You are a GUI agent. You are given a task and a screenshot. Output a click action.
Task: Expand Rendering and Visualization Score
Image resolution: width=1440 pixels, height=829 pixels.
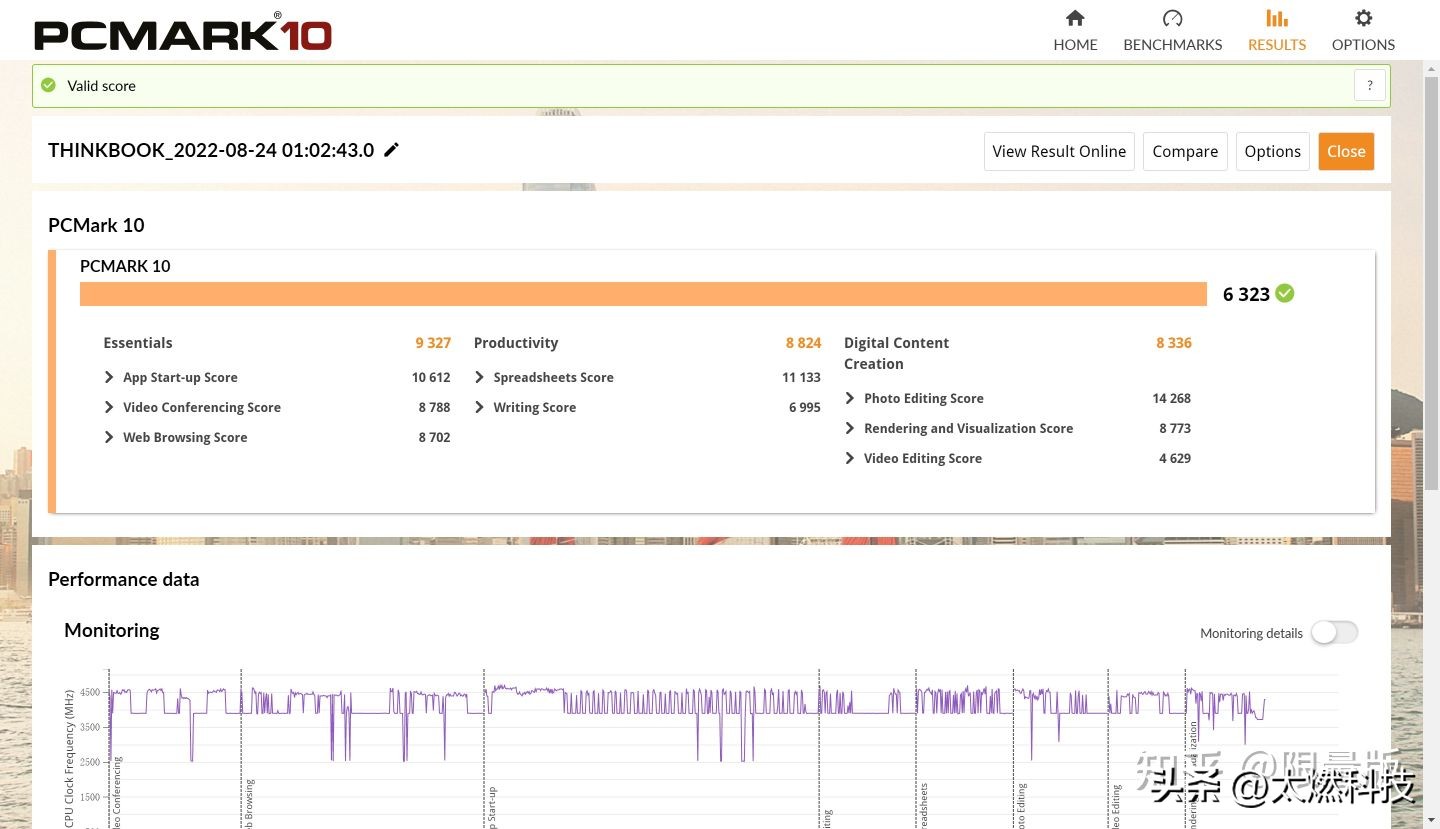[x=850, y=428]
